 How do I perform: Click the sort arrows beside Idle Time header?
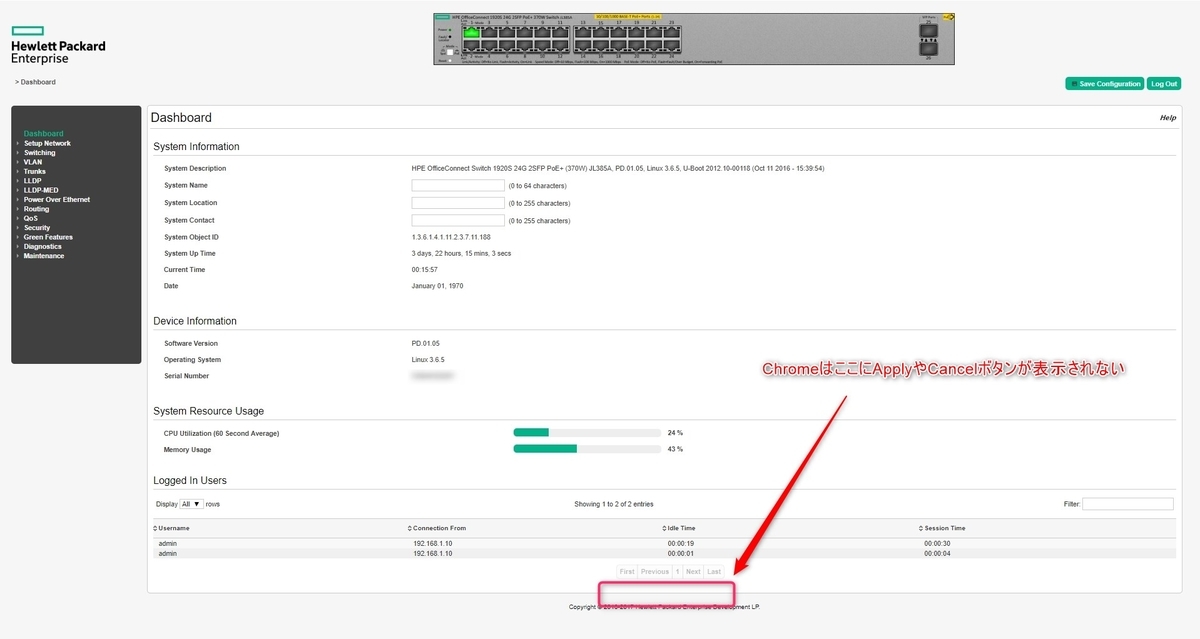coord(665,528)
